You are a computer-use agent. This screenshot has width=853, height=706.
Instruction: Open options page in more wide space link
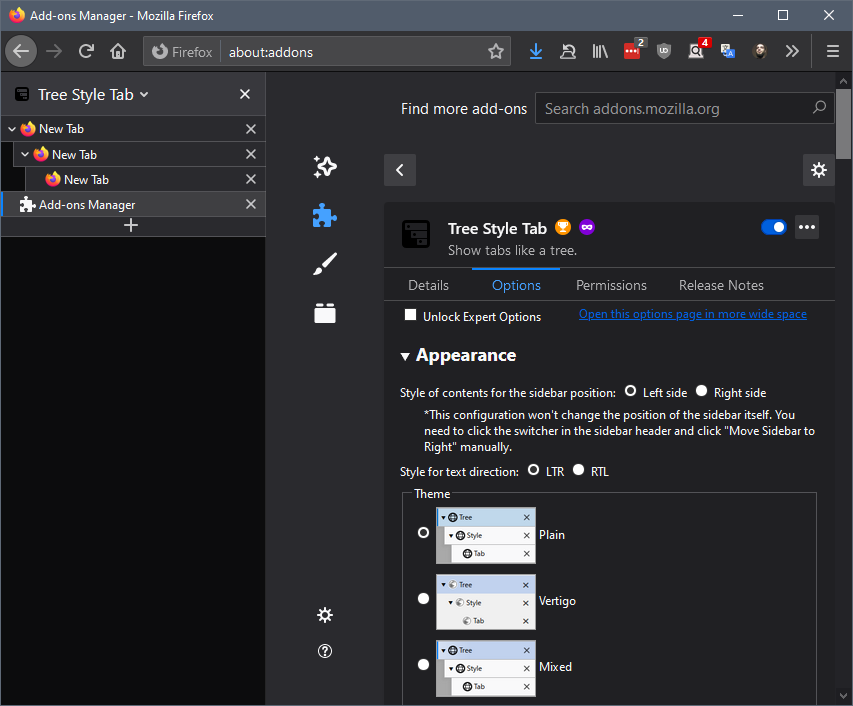coord(693,314)
